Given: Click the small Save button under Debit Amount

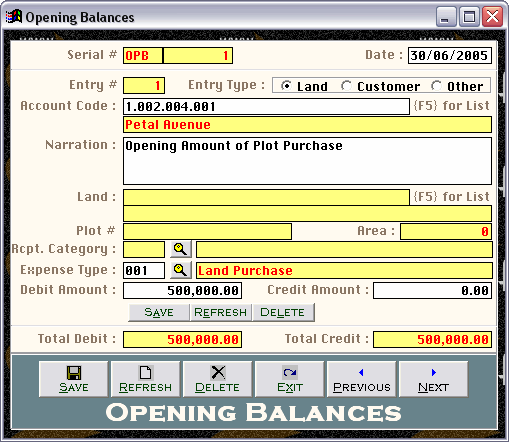Looking at the screenshot, I should [159, 312].
